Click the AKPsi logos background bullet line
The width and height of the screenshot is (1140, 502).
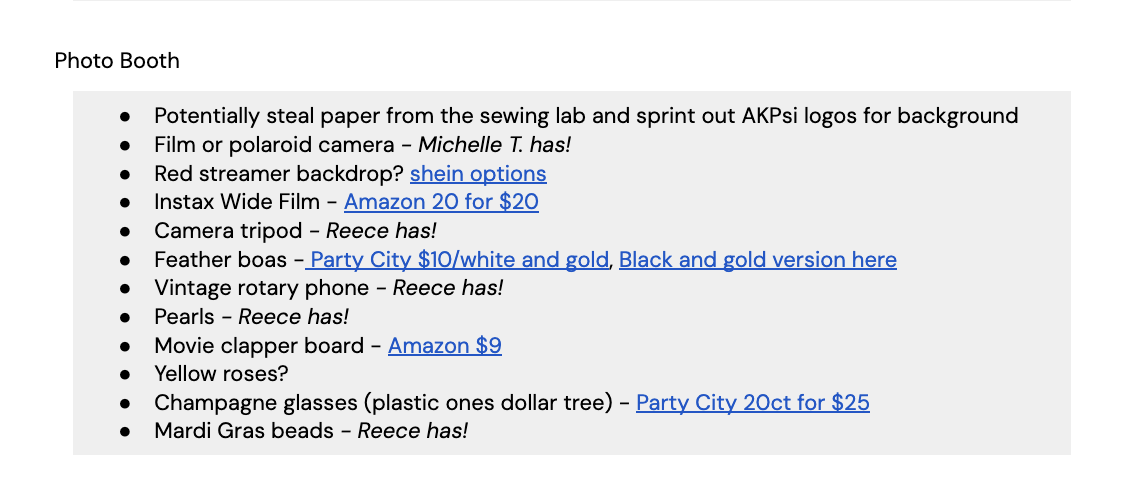pos(586,116)
